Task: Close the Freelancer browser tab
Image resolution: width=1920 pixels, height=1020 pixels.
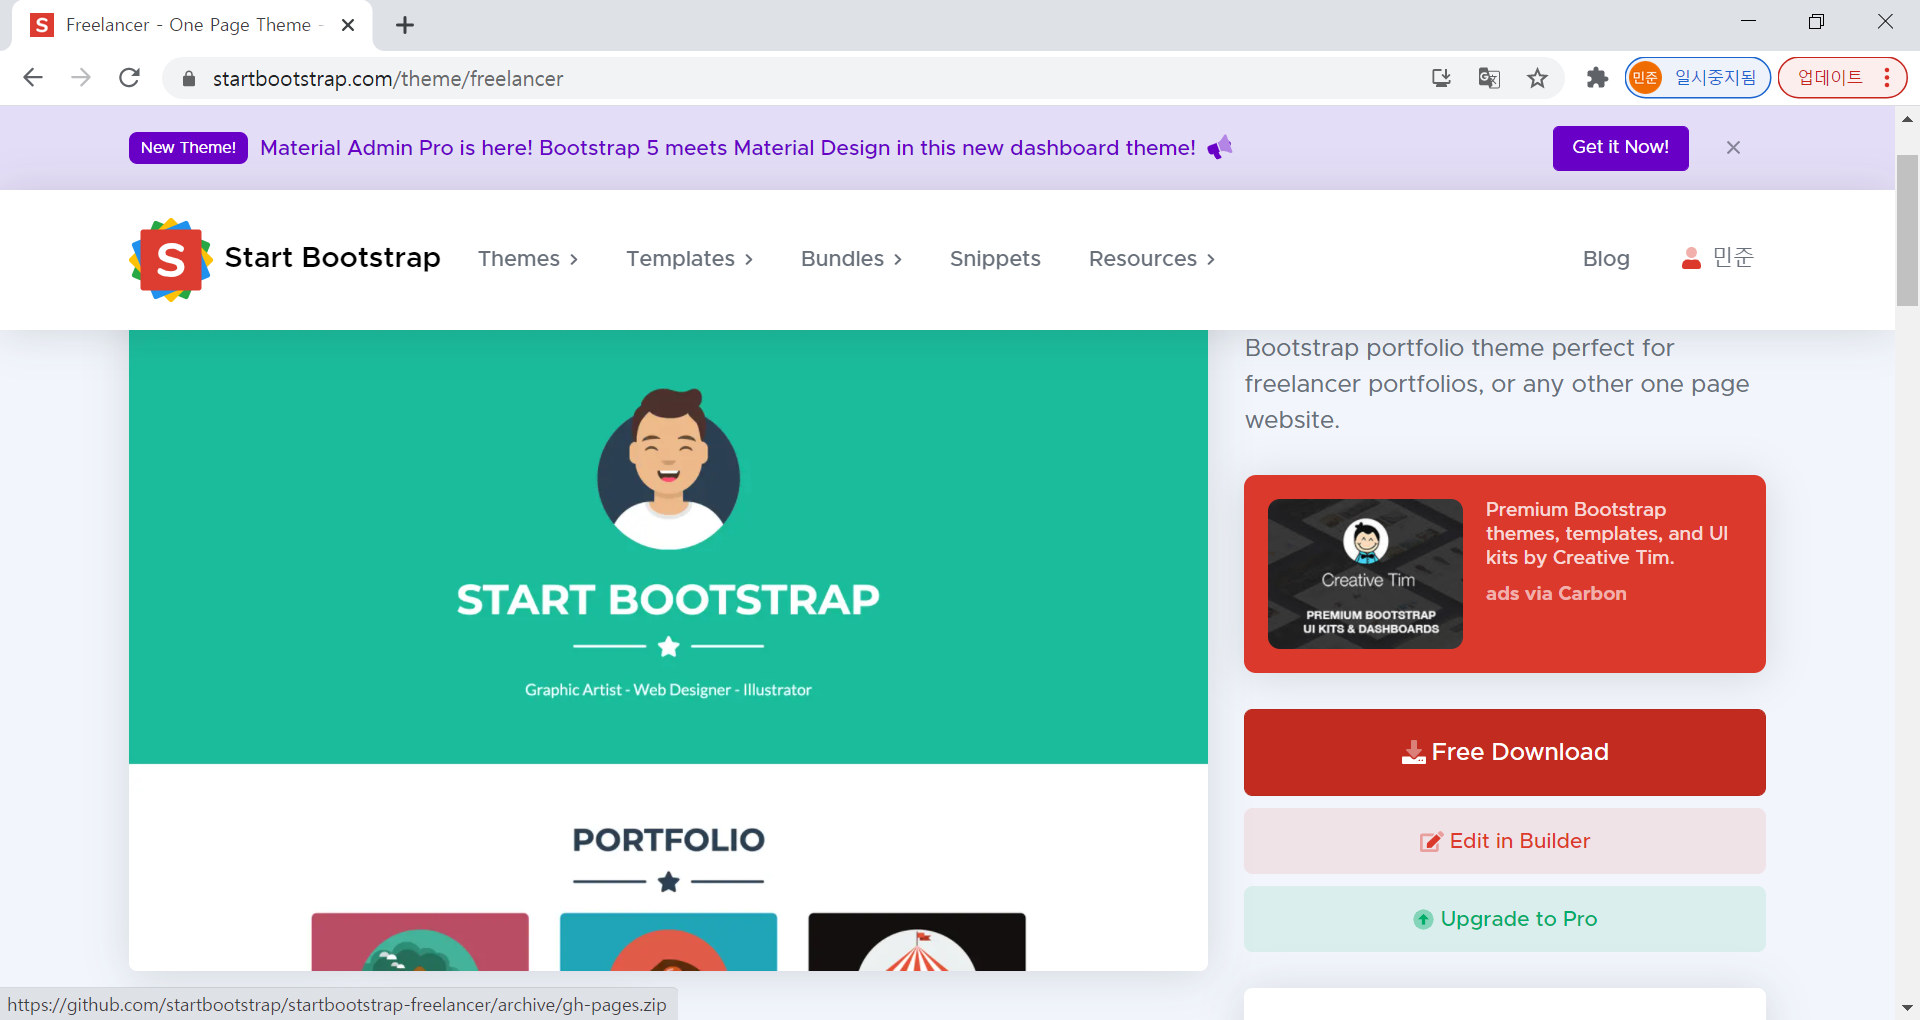Action: (348, 25)
